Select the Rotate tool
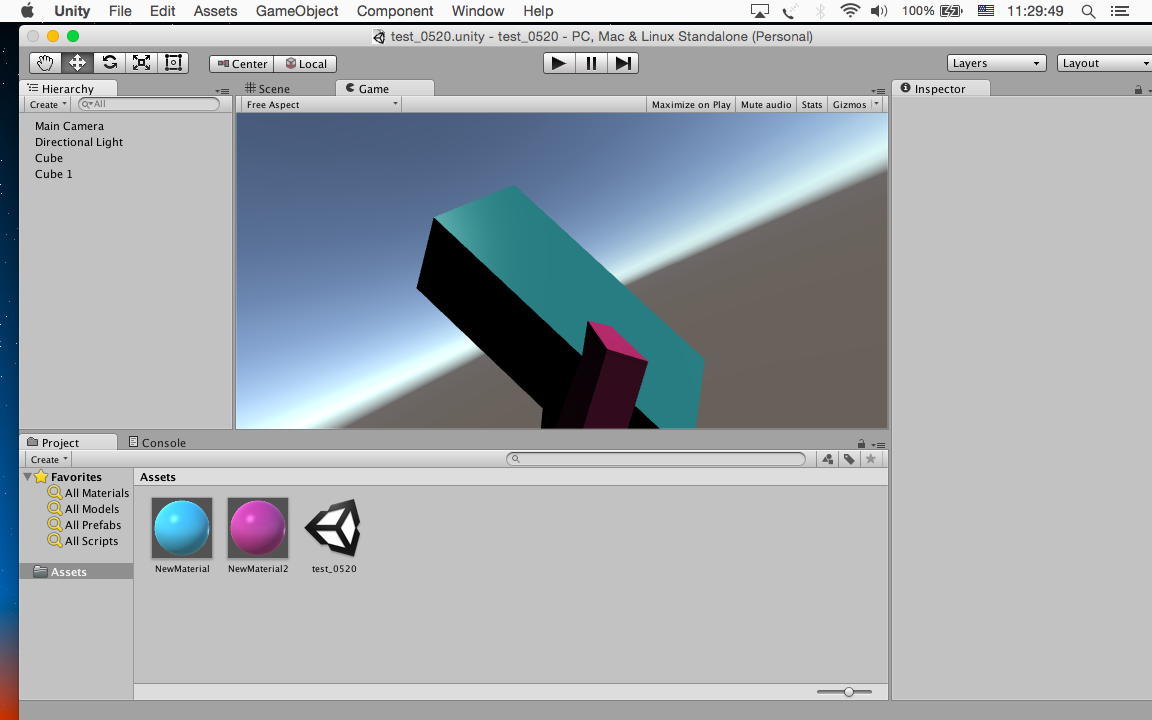 tap(109, 63)
